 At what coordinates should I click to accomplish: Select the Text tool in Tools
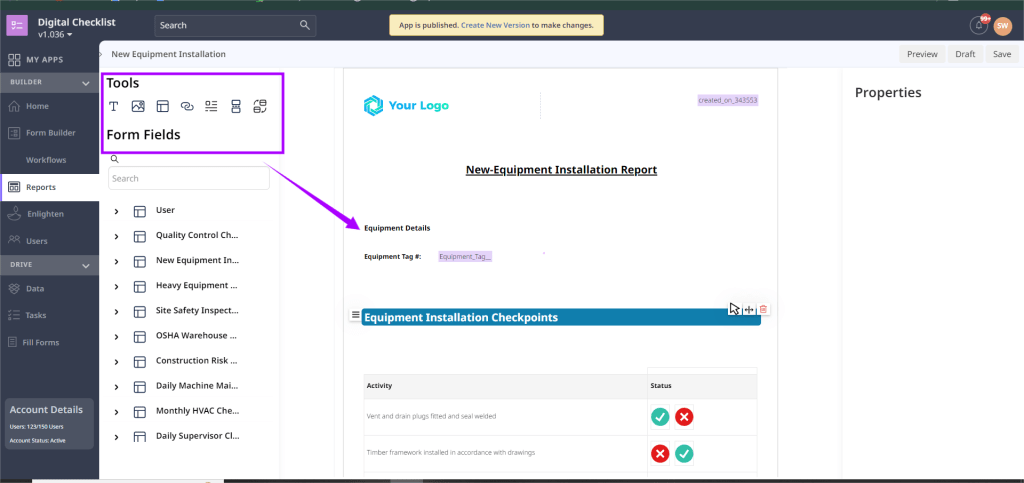tap(114, 106)
